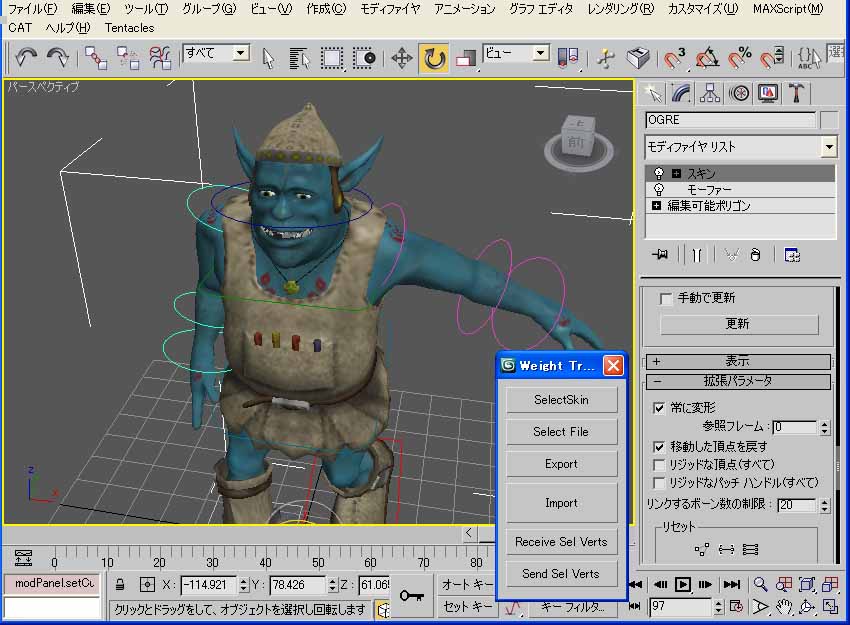Open the Tentacles menu
850x625 pixels.
click(x=130, y=28)
